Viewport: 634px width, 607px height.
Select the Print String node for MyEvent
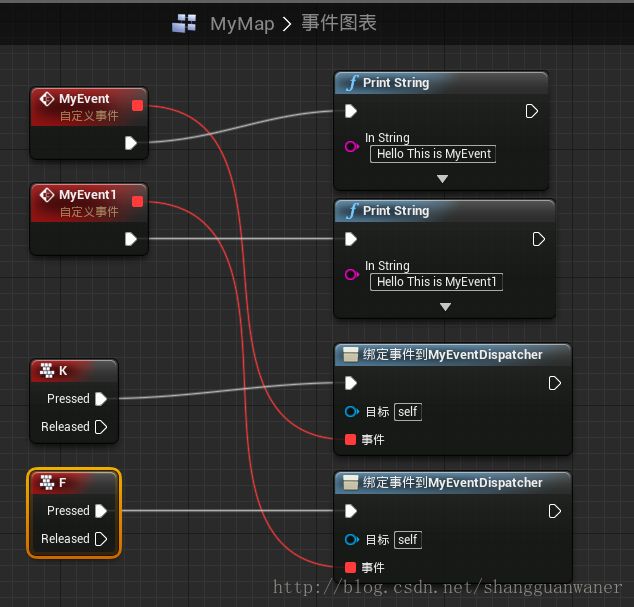point(442,83)
